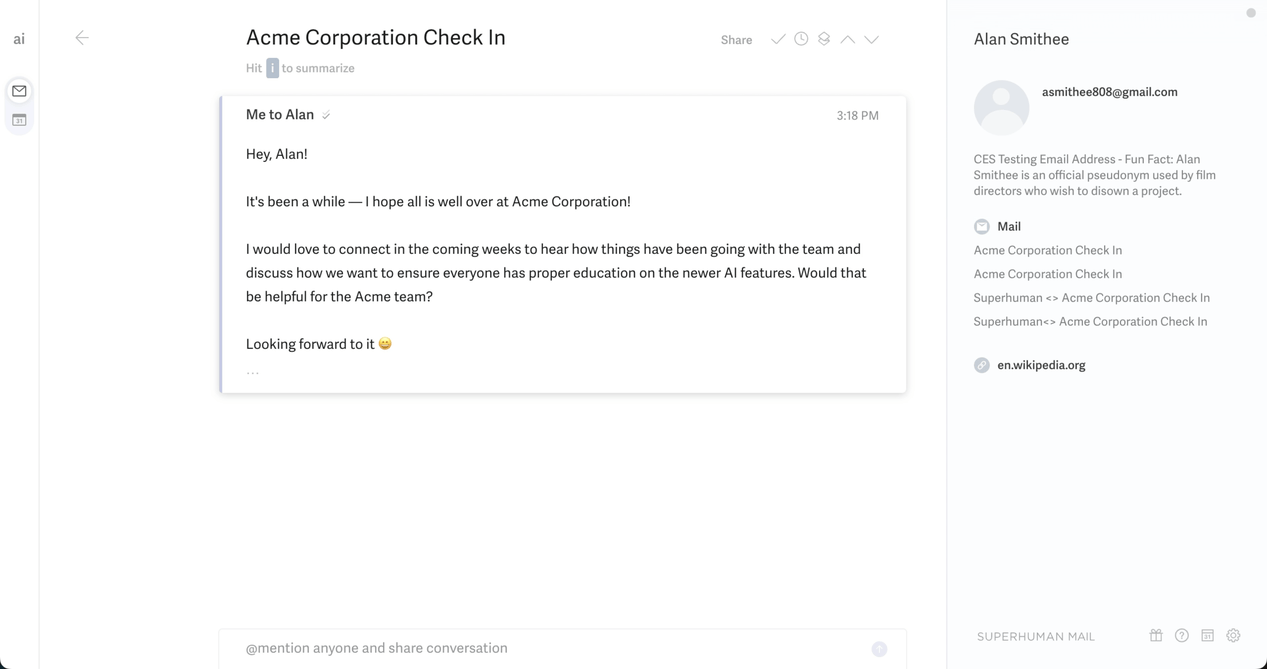Open the gift referral icon
Image resolution: width=1267 pixels, height=669 pixels.
click(x=1156, y=635)
